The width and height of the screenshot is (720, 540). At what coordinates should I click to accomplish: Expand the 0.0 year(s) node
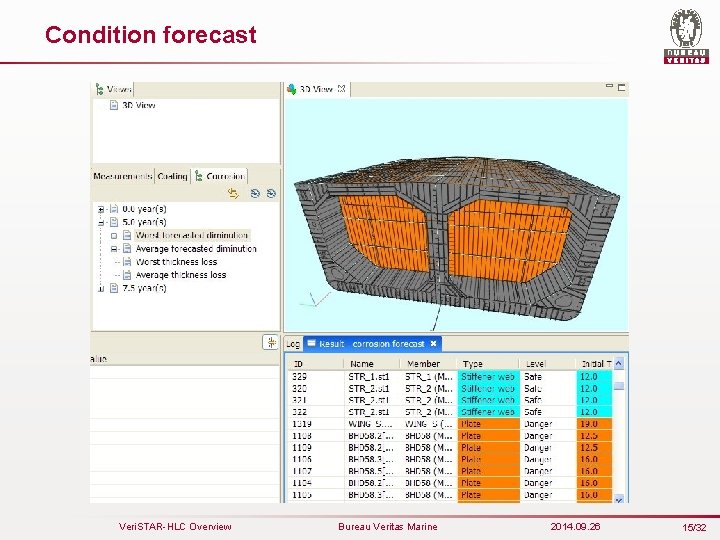coord(101,209)
